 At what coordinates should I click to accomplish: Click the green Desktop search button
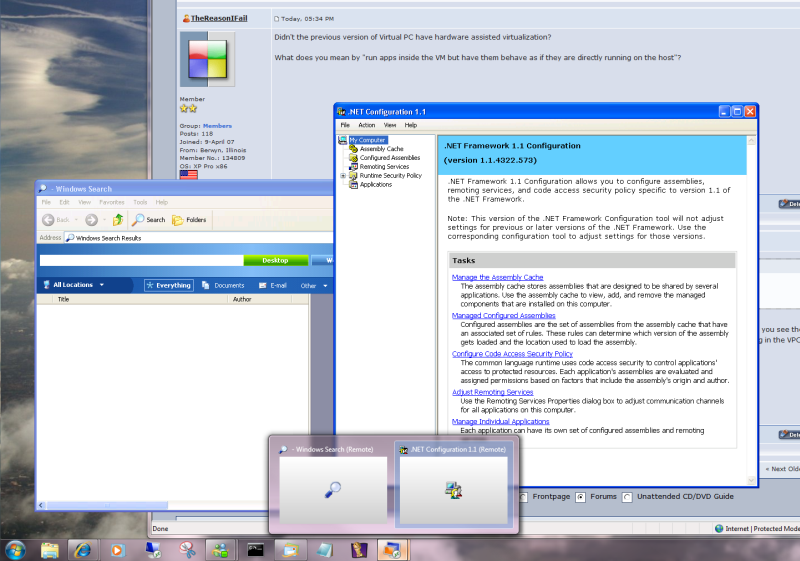click(276, 261)
